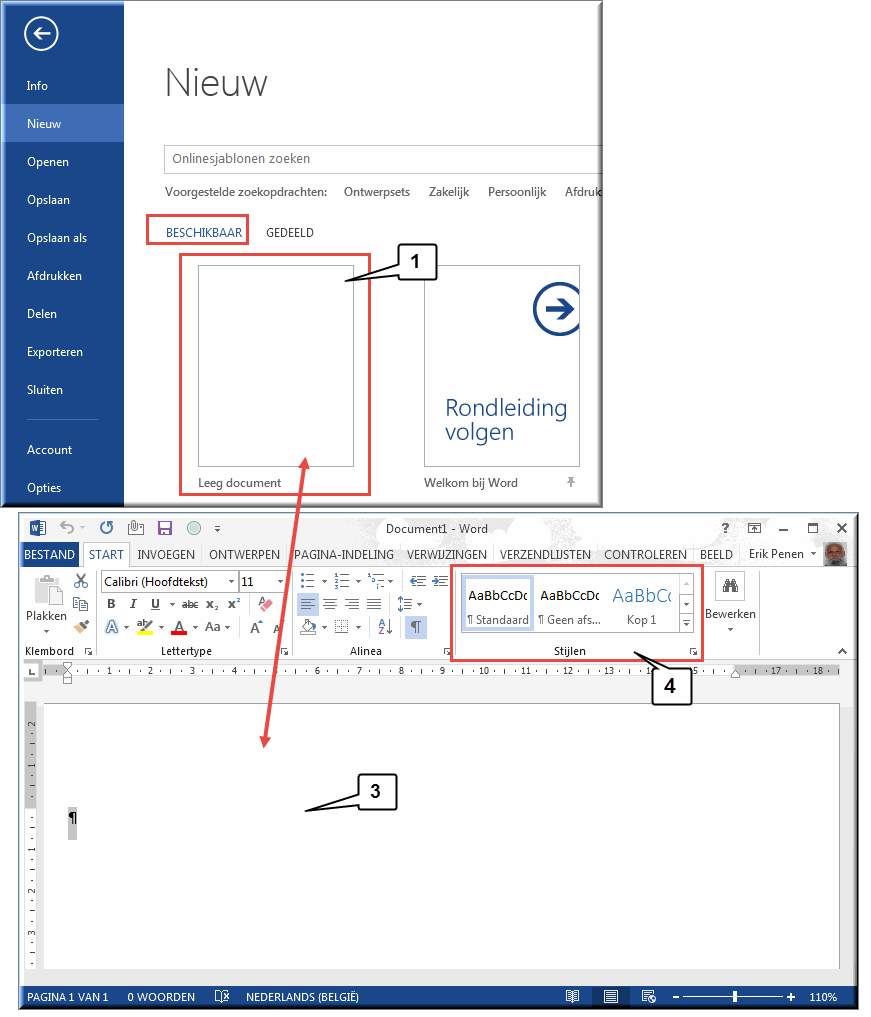The image size is (871, 1017).
Task: Click the Word application icon in the title bar
Action: click(38, 528)
